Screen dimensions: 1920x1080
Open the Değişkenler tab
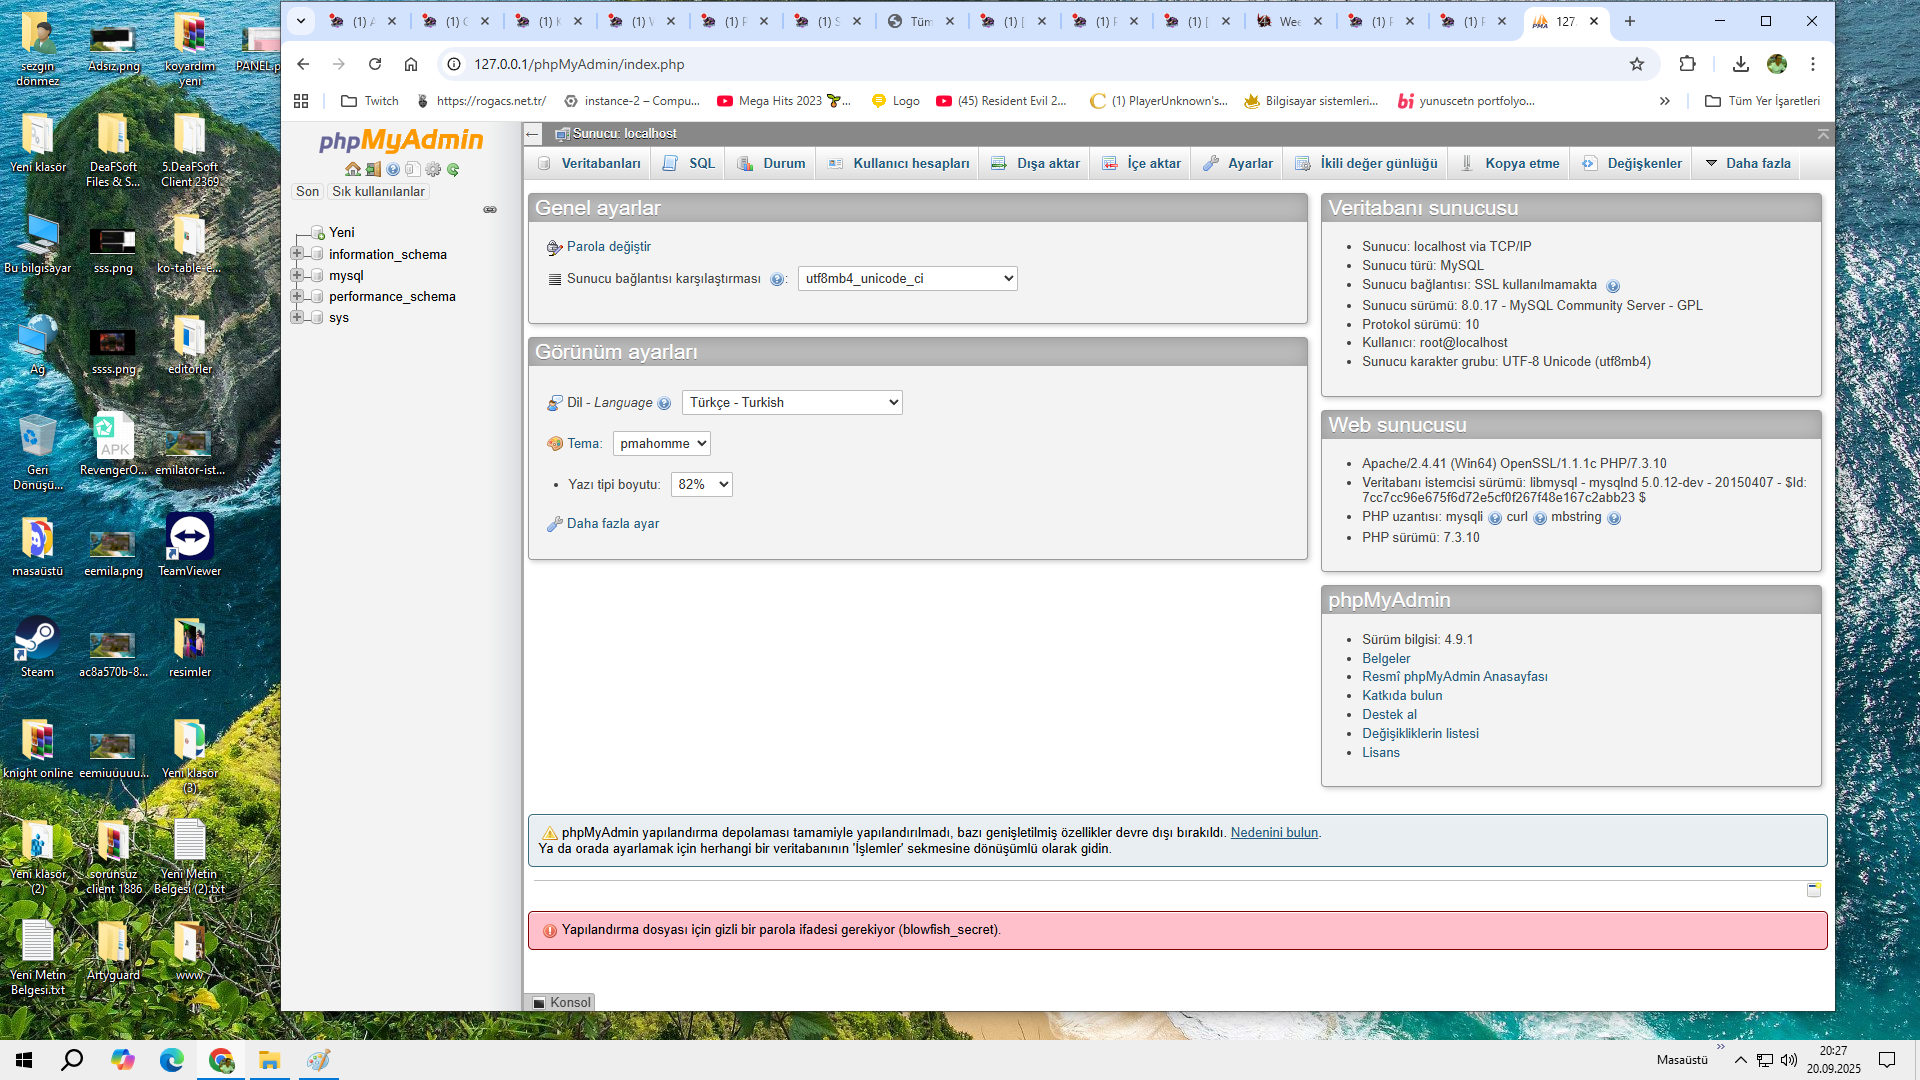pos(1632,163)
